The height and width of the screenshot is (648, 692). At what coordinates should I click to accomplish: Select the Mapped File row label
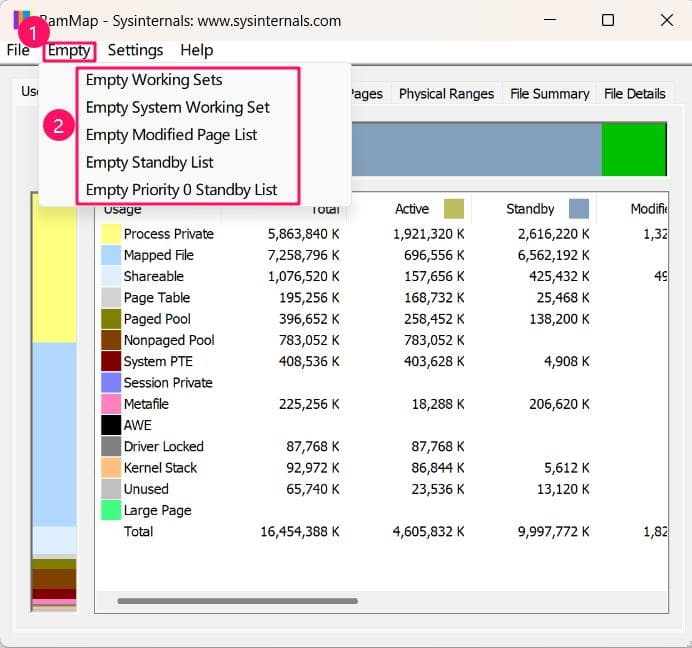158,255
